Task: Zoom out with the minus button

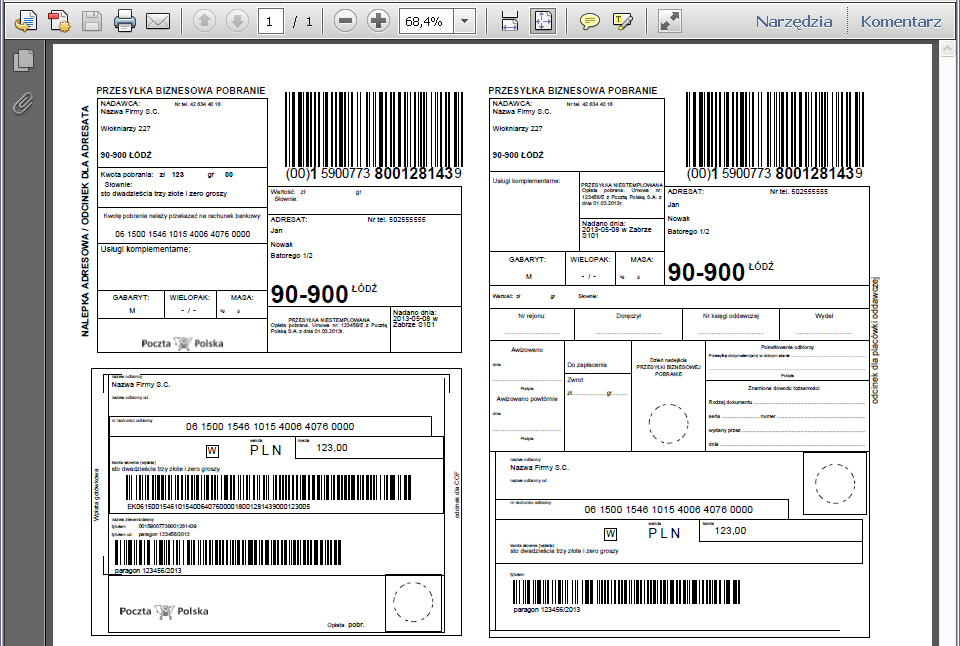Action: (x=345, y=21)
